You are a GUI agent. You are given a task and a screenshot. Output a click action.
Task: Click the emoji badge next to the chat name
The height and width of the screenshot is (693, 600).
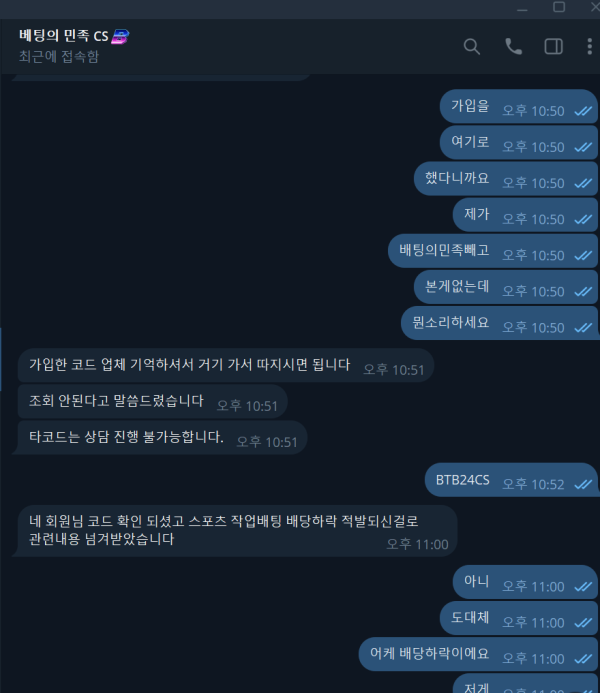(x=120, y=36)
